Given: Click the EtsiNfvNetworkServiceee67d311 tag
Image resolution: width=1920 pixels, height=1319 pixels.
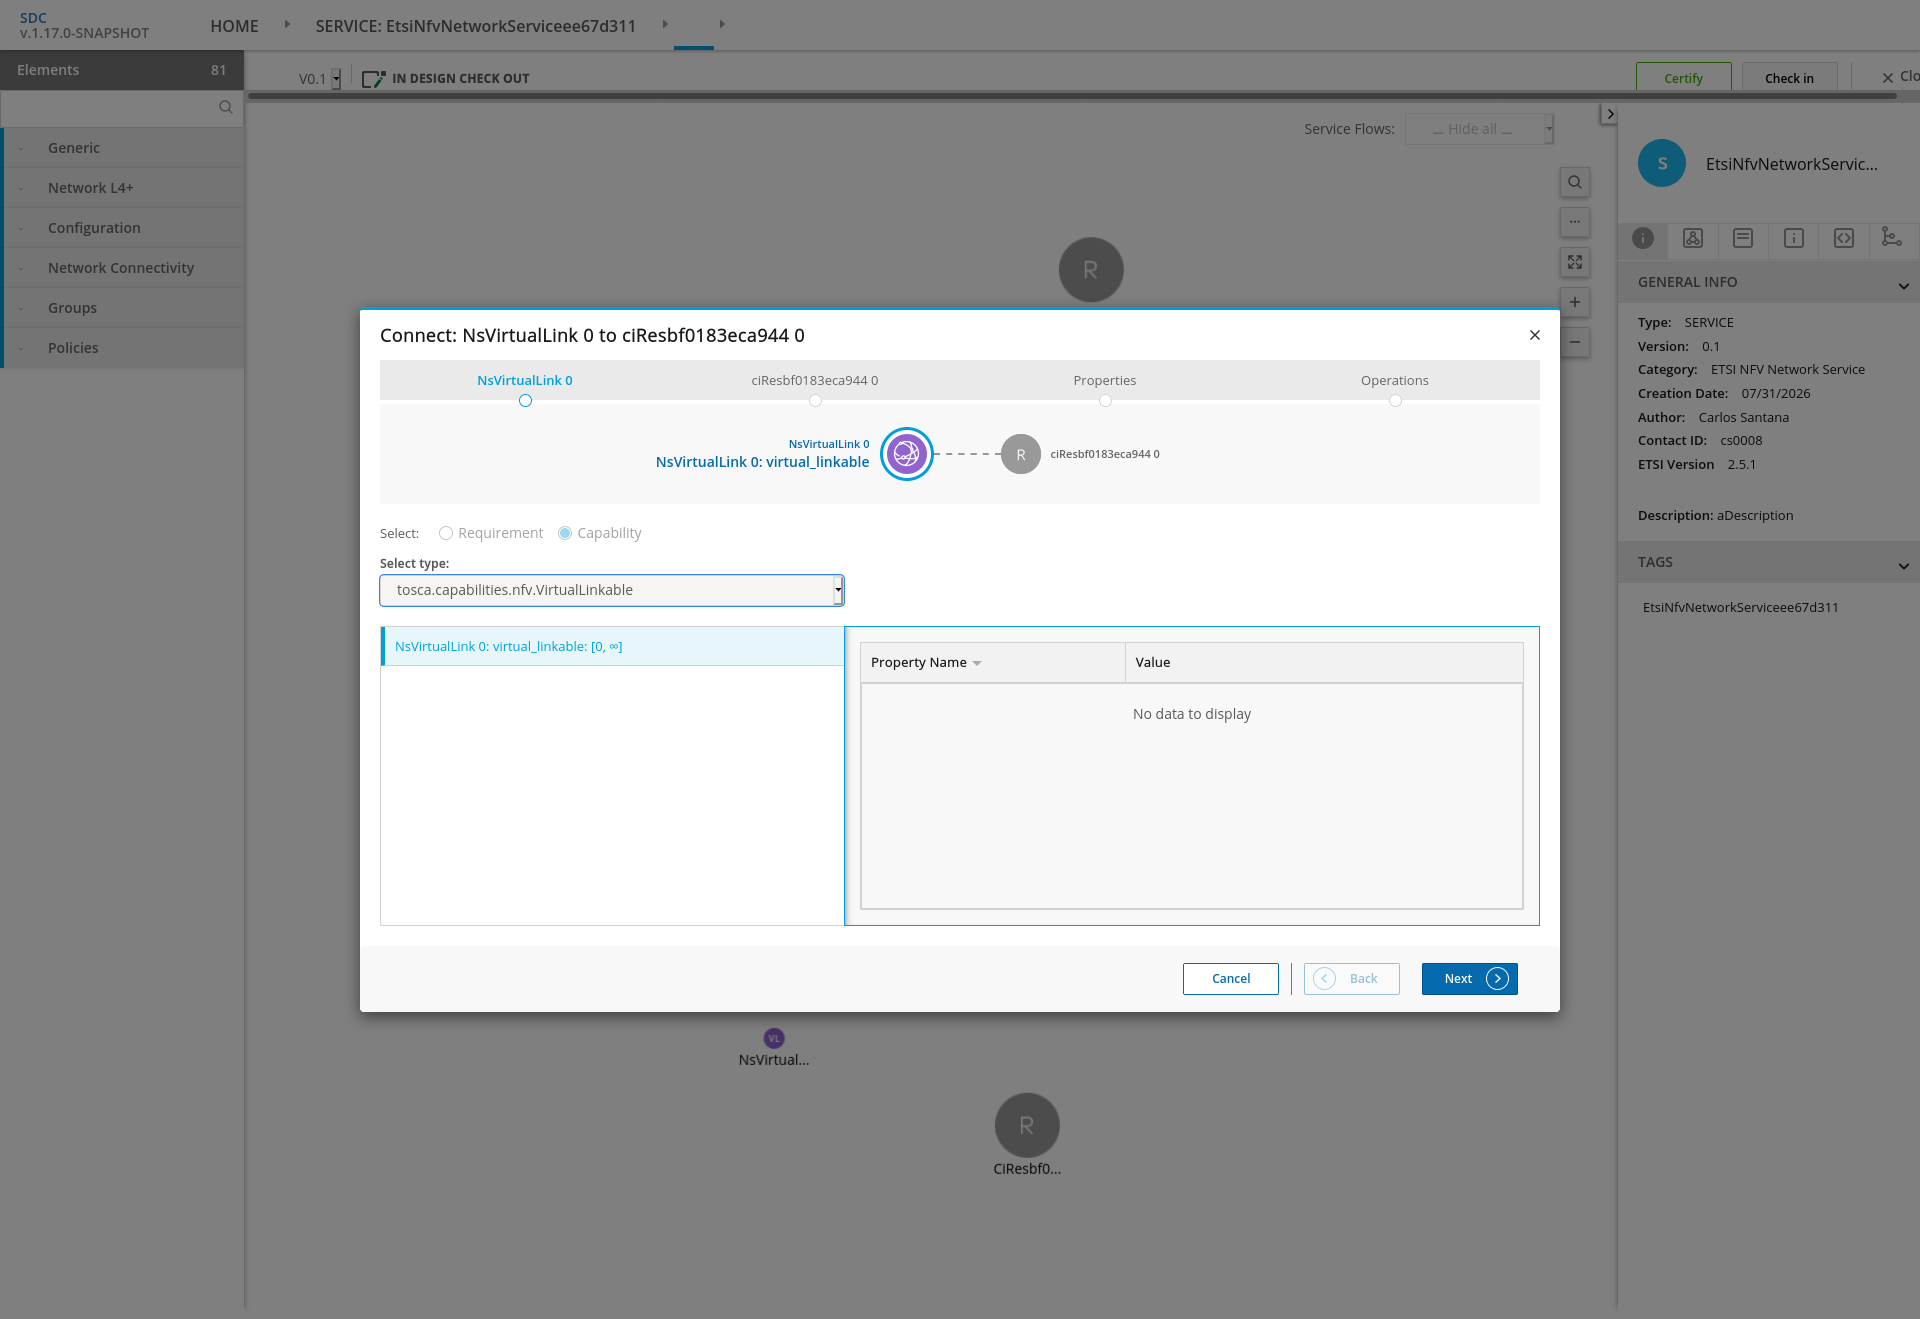Looking at the screenshot, I should (1740, 607).
